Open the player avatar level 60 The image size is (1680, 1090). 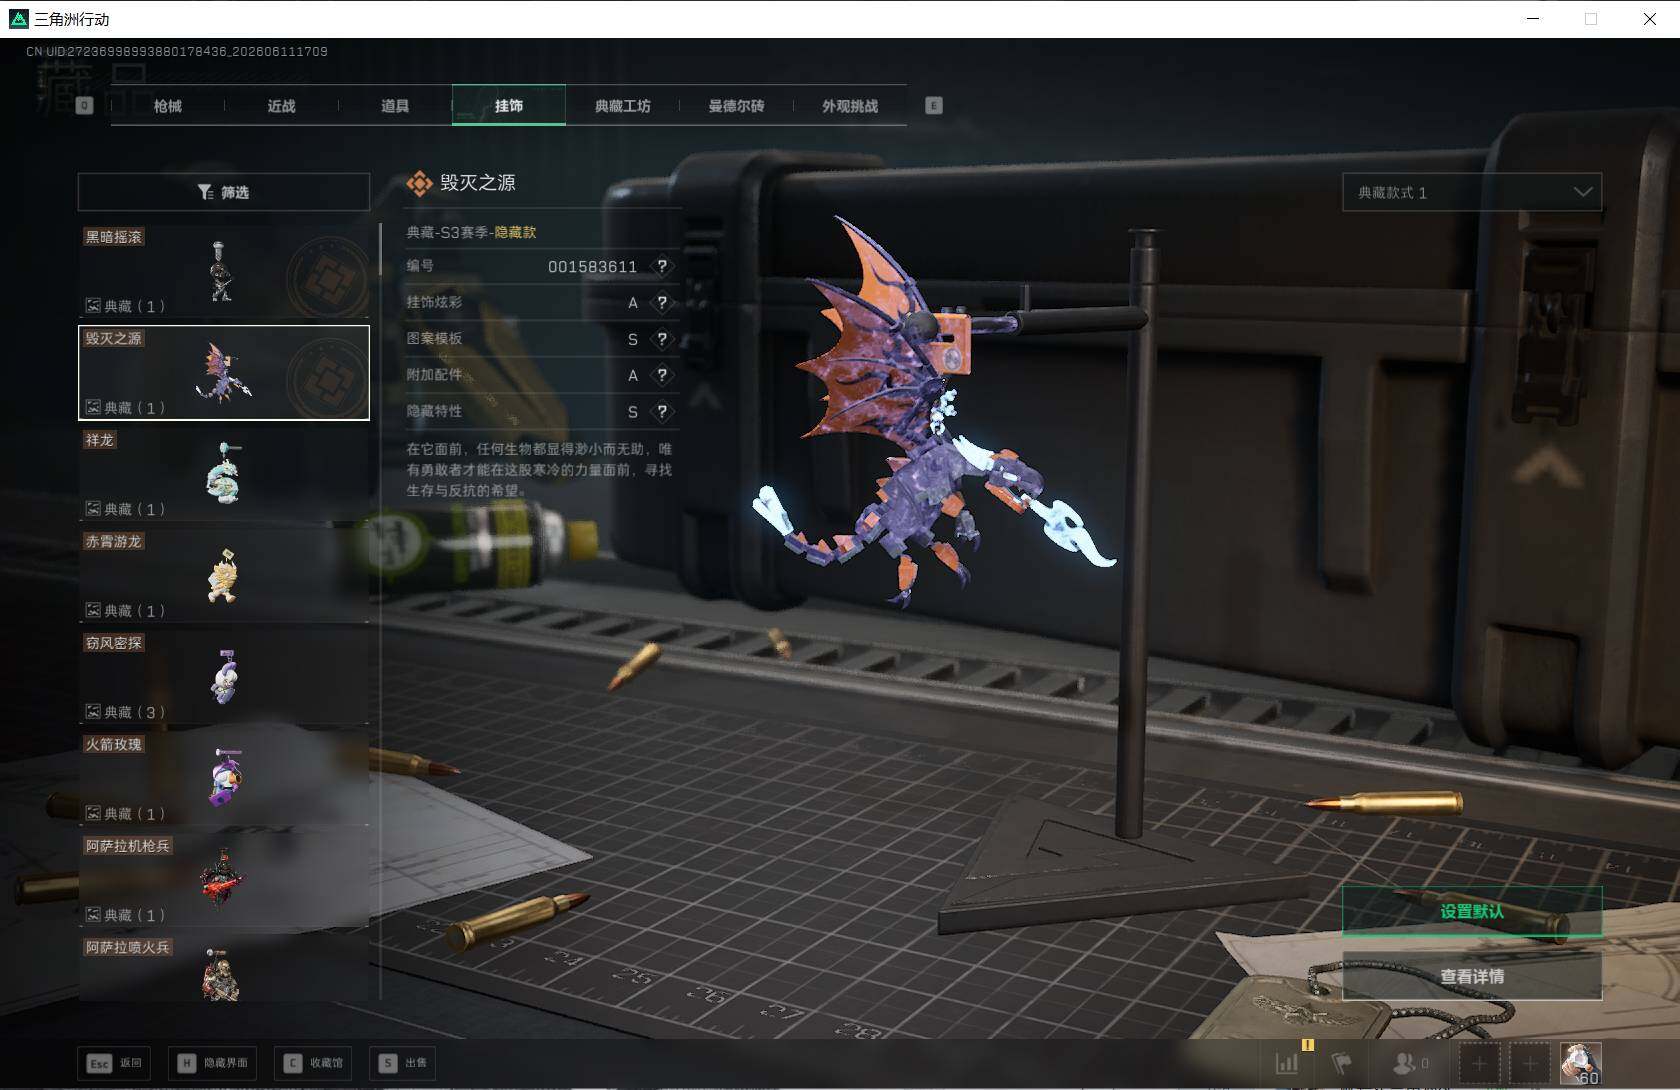click(x=1581, y=1063)
